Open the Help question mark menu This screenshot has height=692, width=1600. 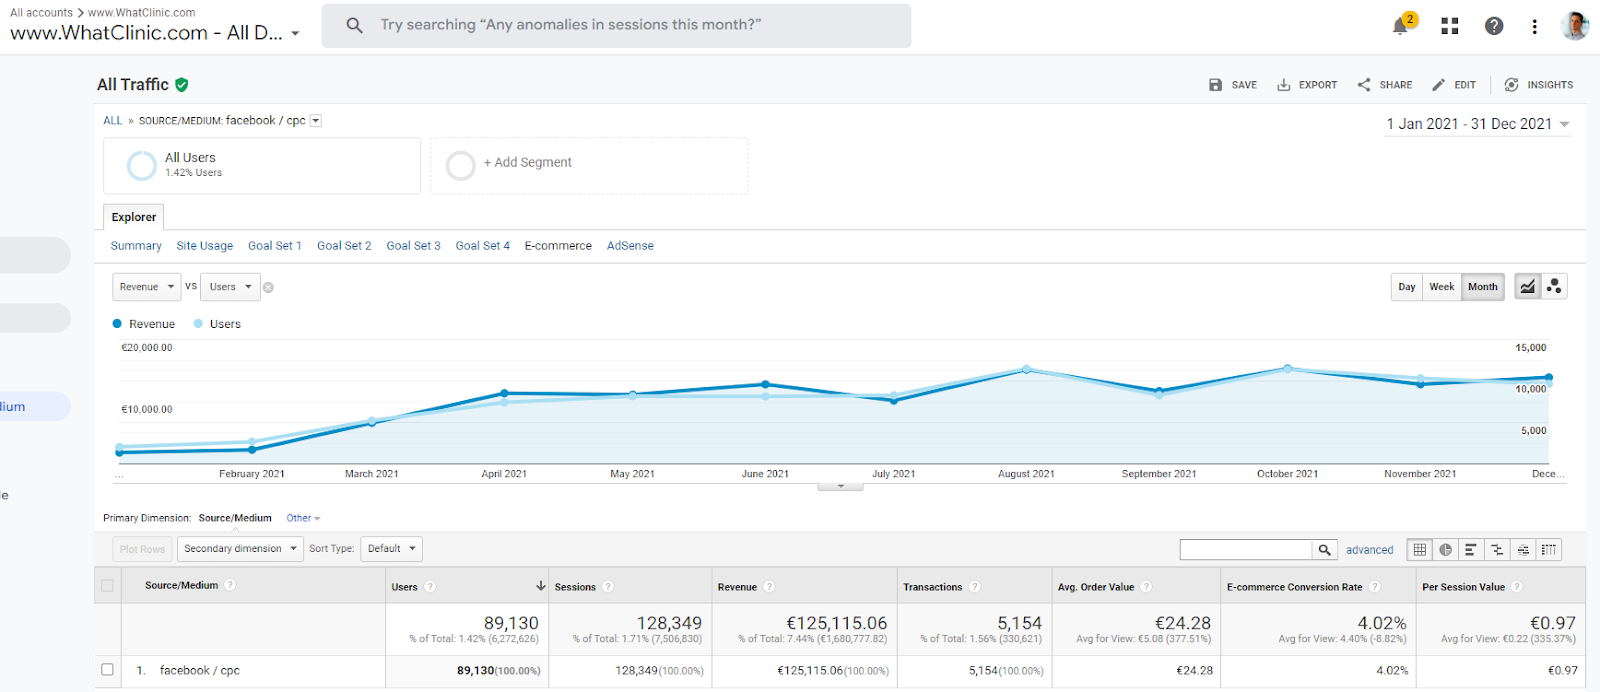(1494, 26)
